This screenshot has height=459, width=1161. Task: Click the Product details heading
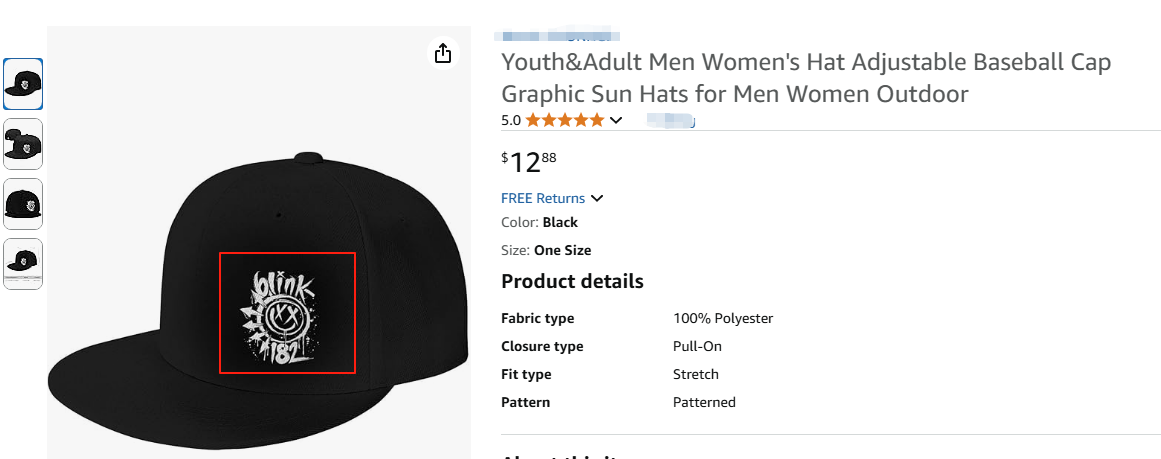[572, 281]
